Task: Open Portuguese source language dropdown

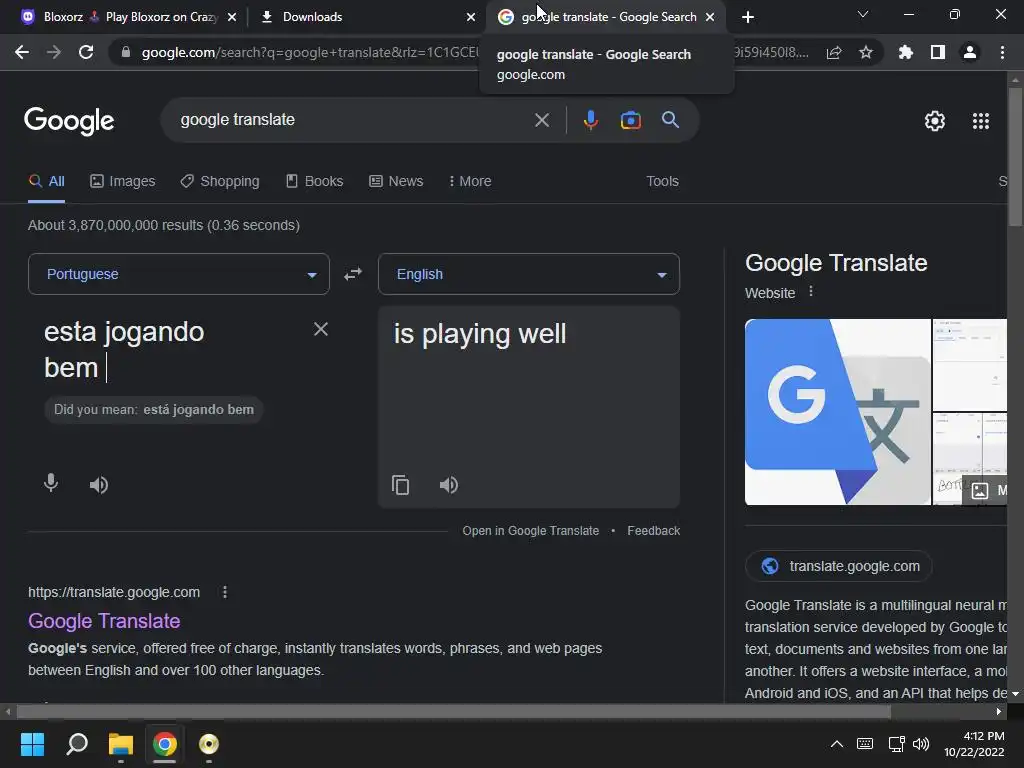Action: [x=179, y=274]
